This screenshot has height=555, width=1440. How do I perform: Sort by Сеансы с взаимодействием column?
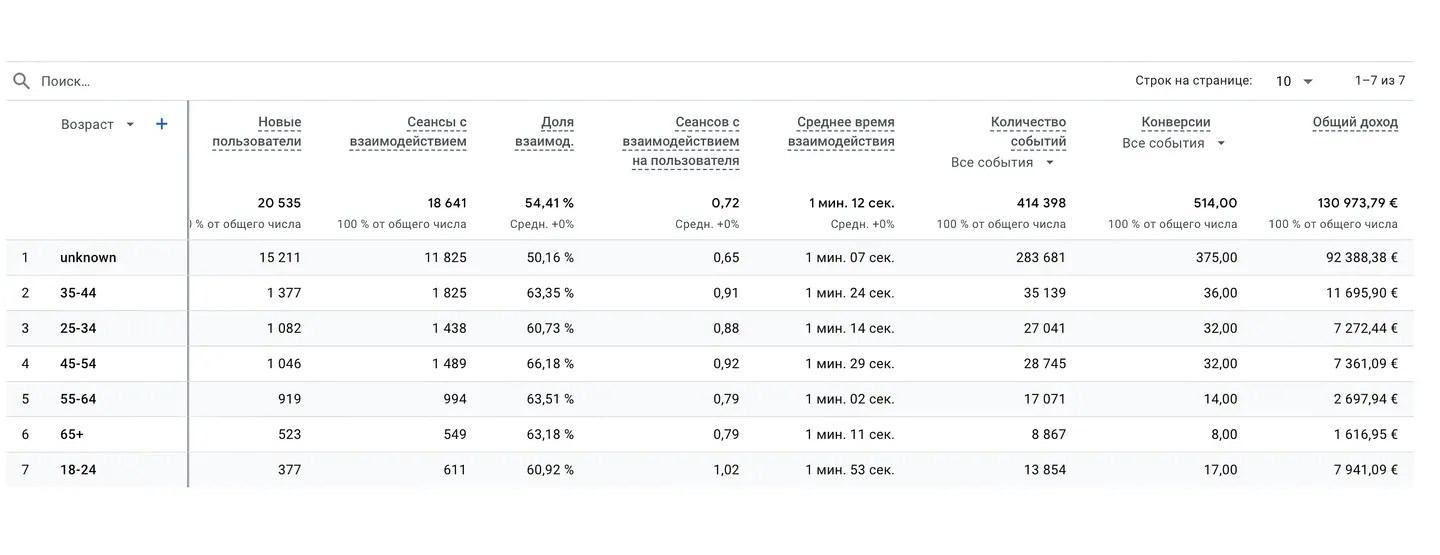[408, 132]
